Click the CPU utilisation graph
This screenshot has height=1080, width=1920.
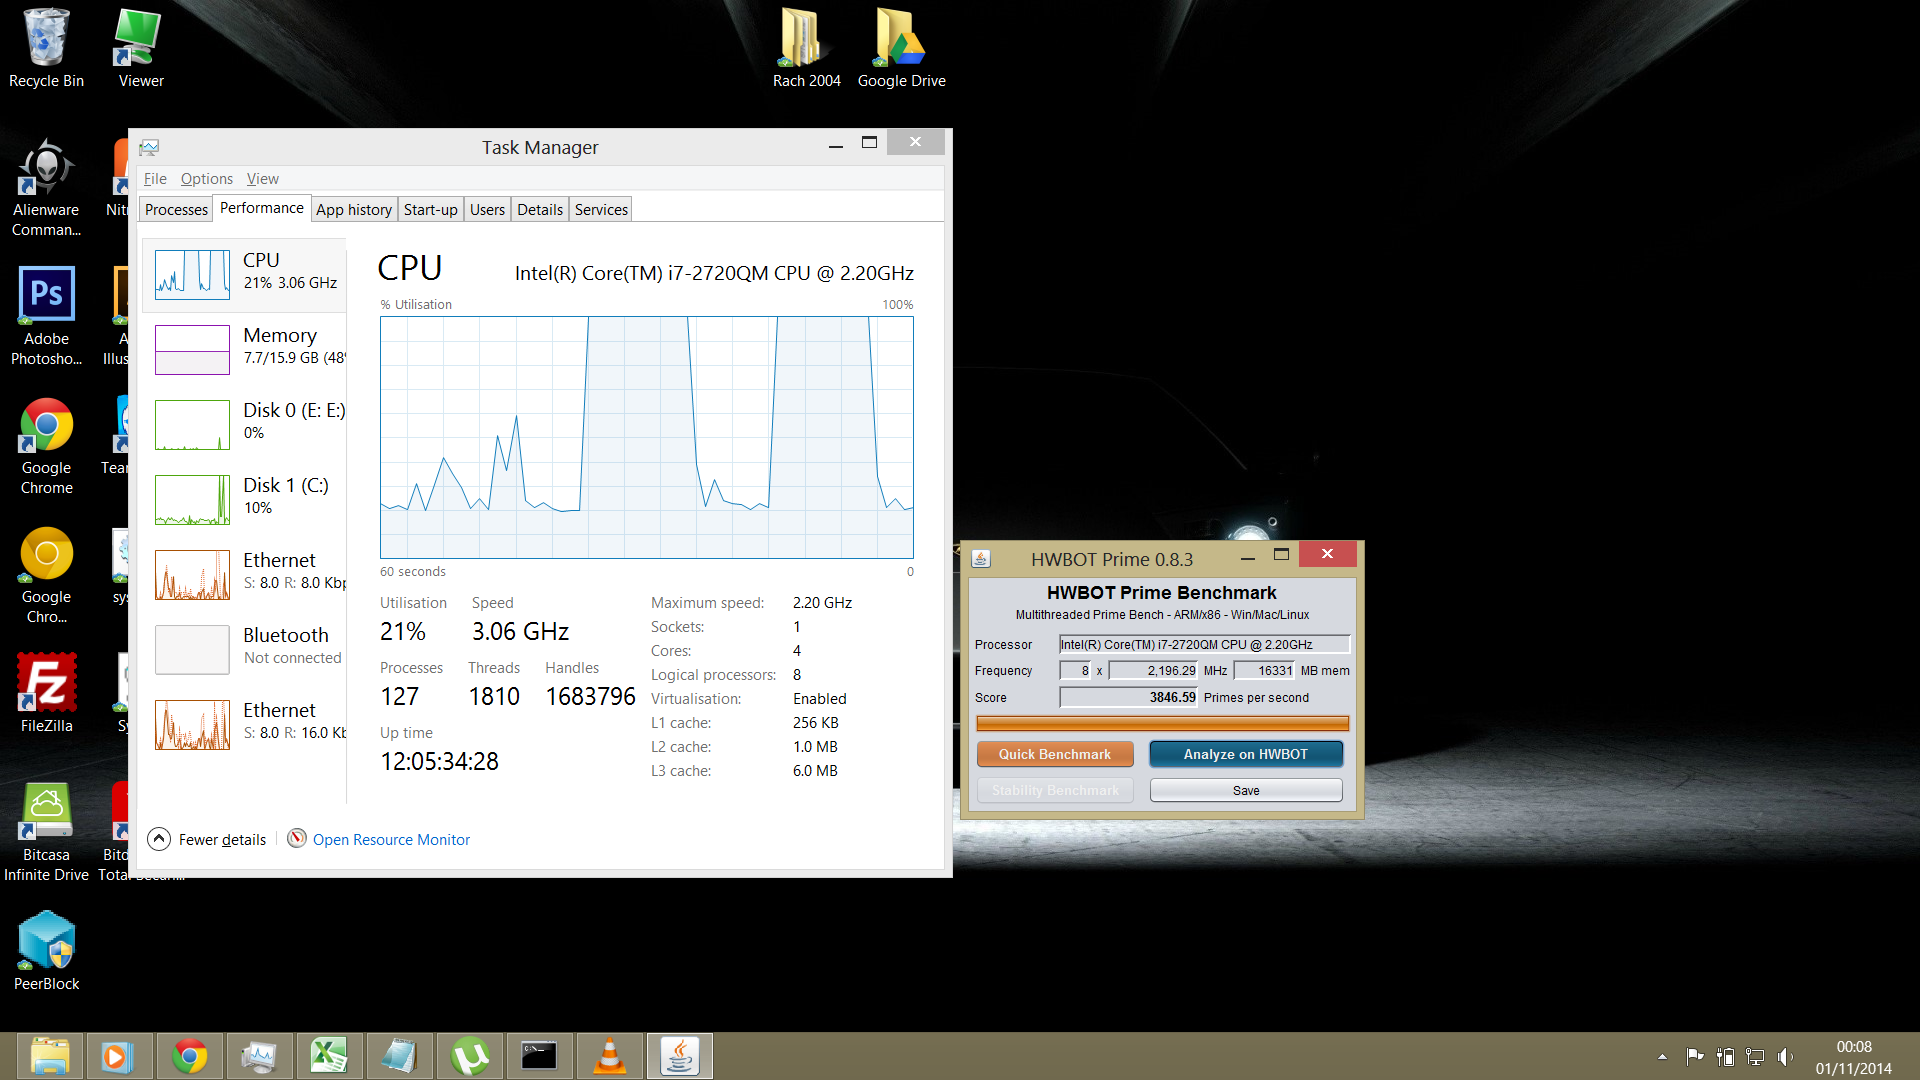tap(646, 437)
